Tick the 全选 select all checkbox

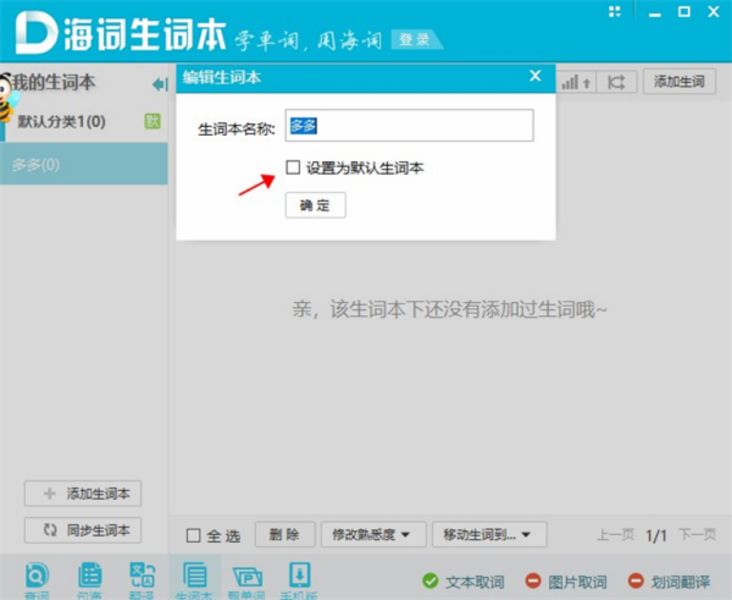tap(193, 535)
